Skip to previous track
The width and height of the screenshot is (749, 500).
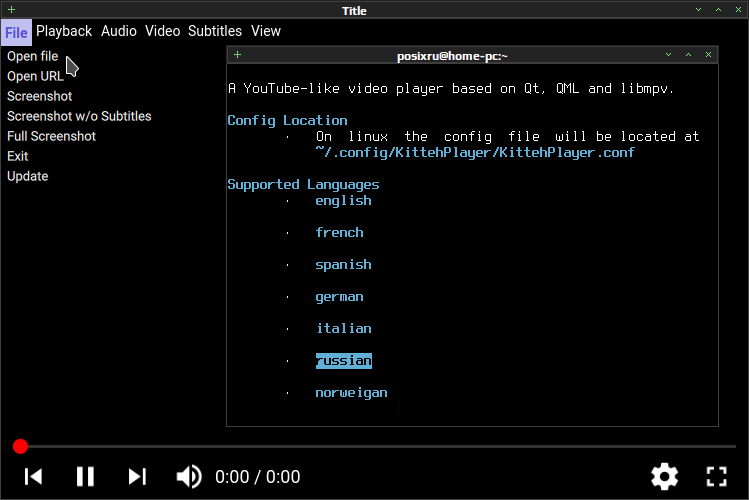point(33,477)
